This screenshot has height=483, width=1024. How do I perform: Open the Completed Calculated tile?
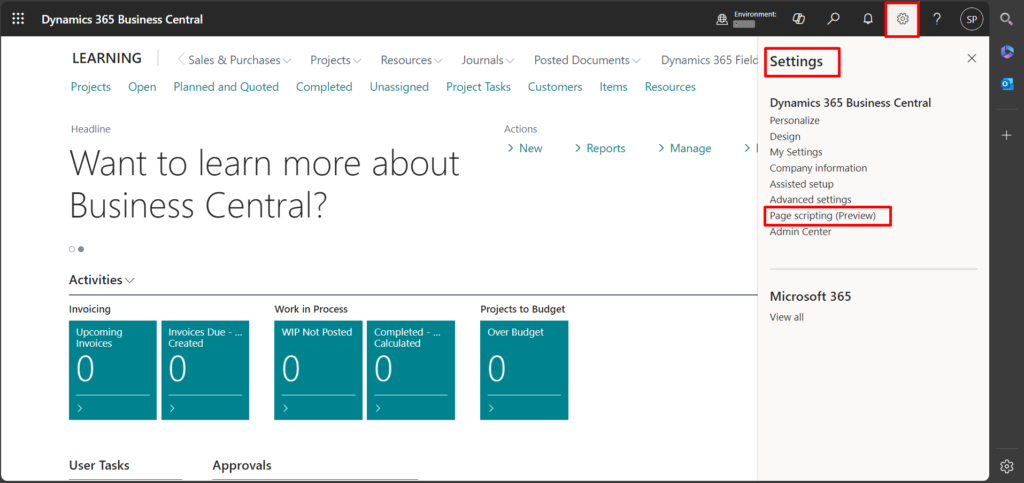(x=411, y=370)
